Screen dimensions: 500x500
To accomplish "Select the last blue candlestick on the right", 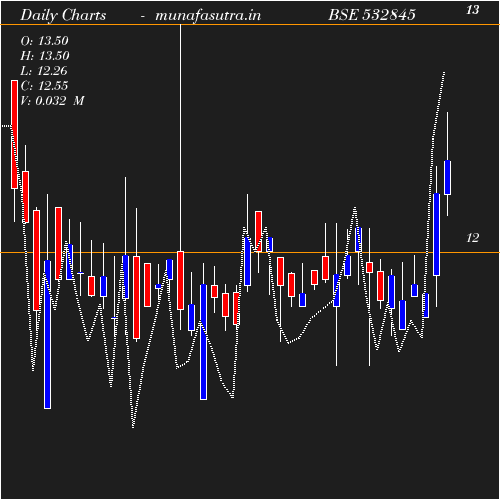I will click(x=447, y=177).
